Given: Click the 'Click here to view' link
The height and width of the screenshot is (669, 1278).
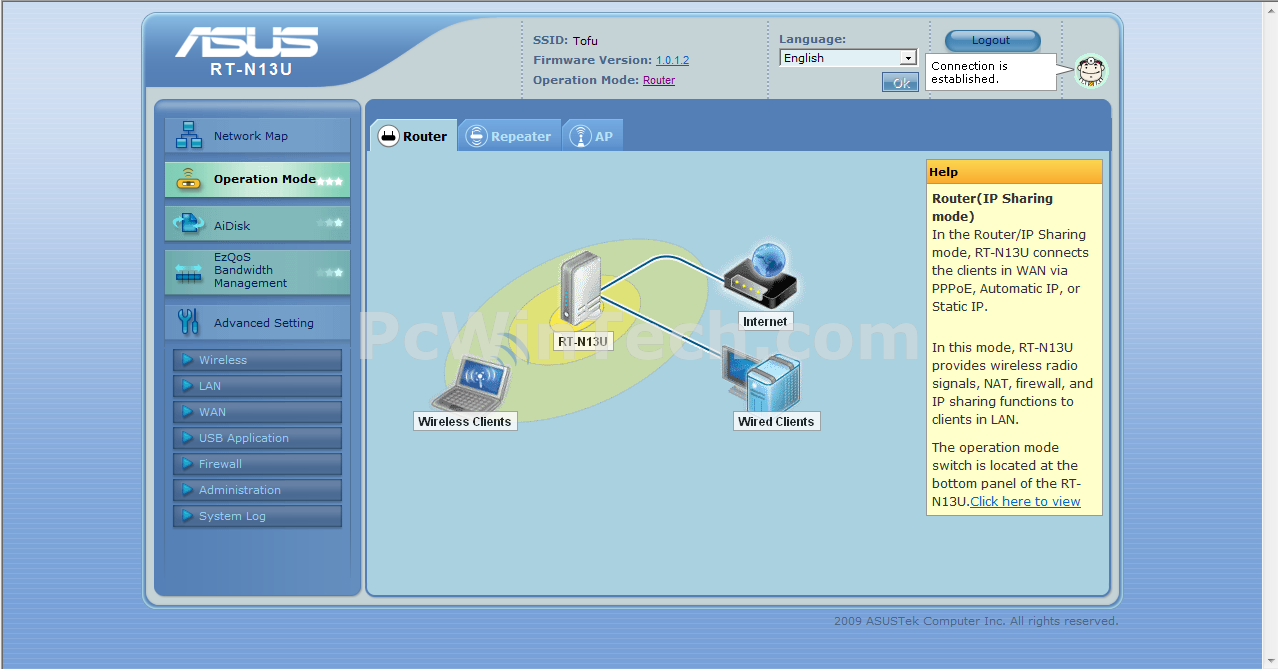Looking at the screenshot, I should pos(1025,501).
